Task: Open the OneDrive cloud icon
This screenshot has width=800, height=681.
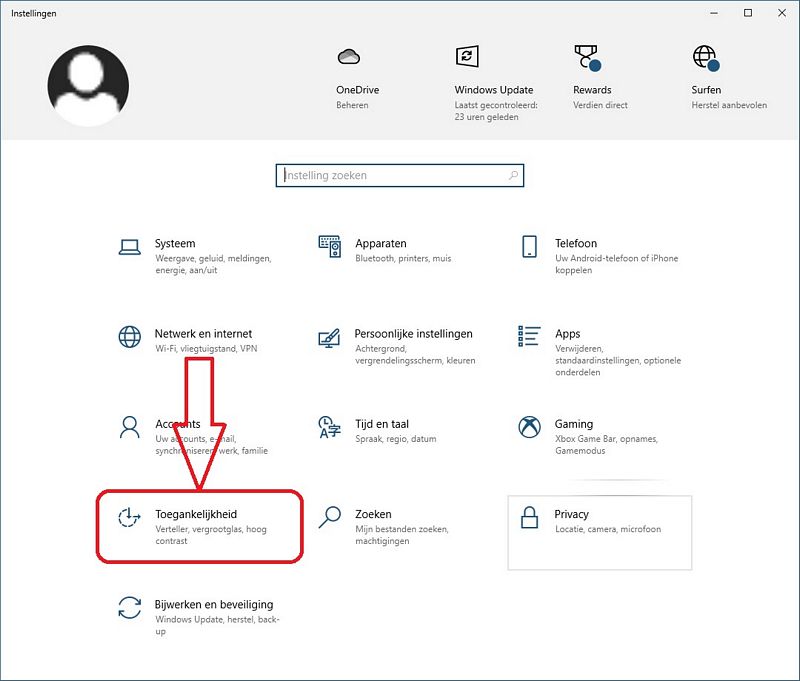Action: tap(349, 56)
